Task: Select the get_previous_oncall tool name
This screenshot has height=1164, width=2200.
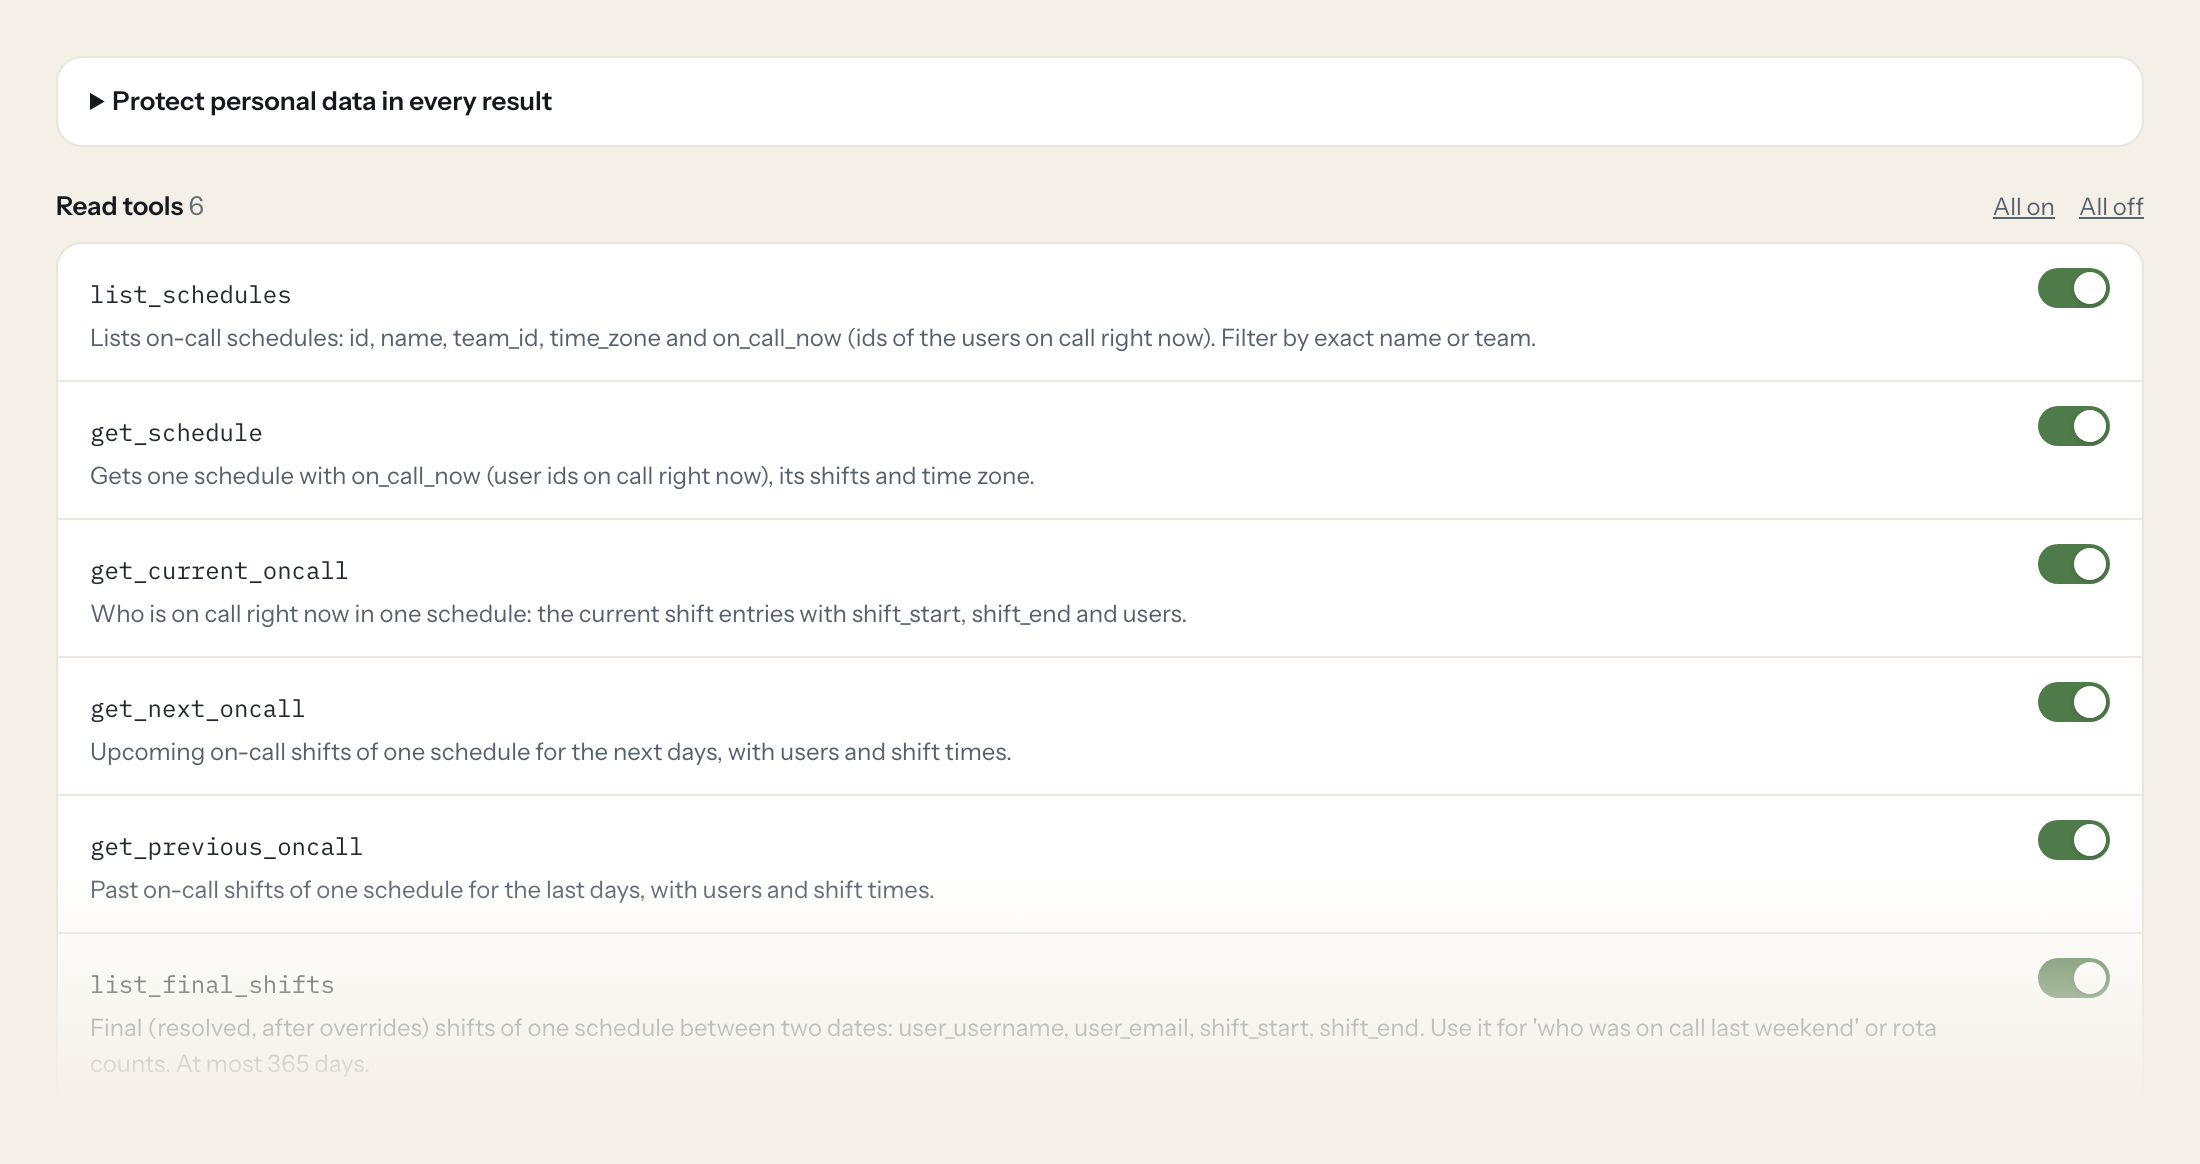Action: click(x=226, y=847)
